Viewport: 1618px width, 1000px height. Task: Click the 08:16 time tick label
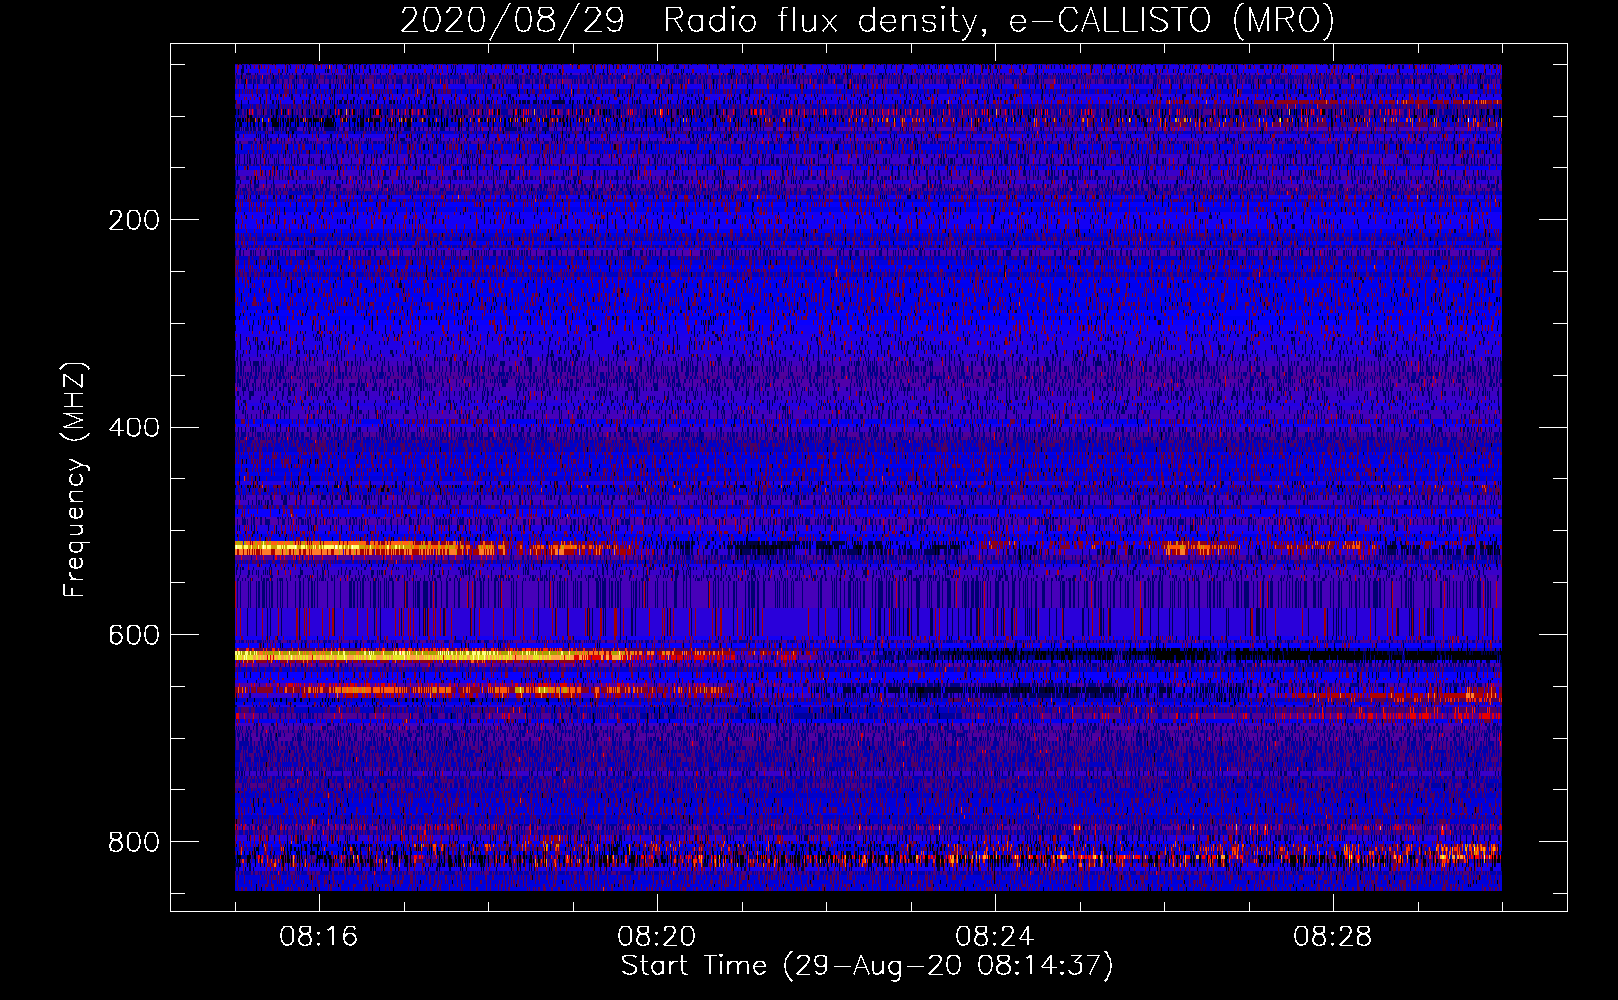pyautogui.click(x=319, y=937)
